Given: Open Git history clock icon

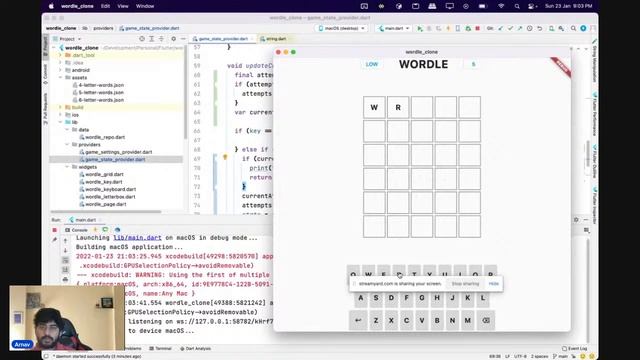Looking at the screenshot, I should pos(530,29).
